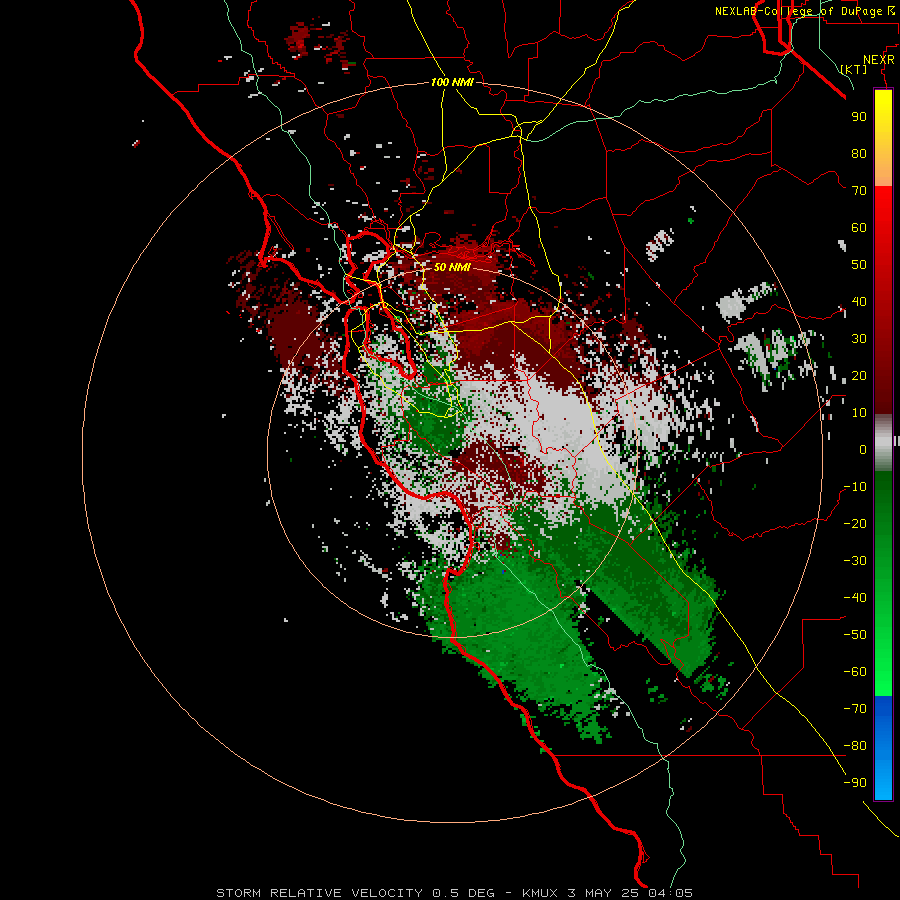Click the "50" value on the scale
This screenshot has width=900, height=900.
point(859,265)
